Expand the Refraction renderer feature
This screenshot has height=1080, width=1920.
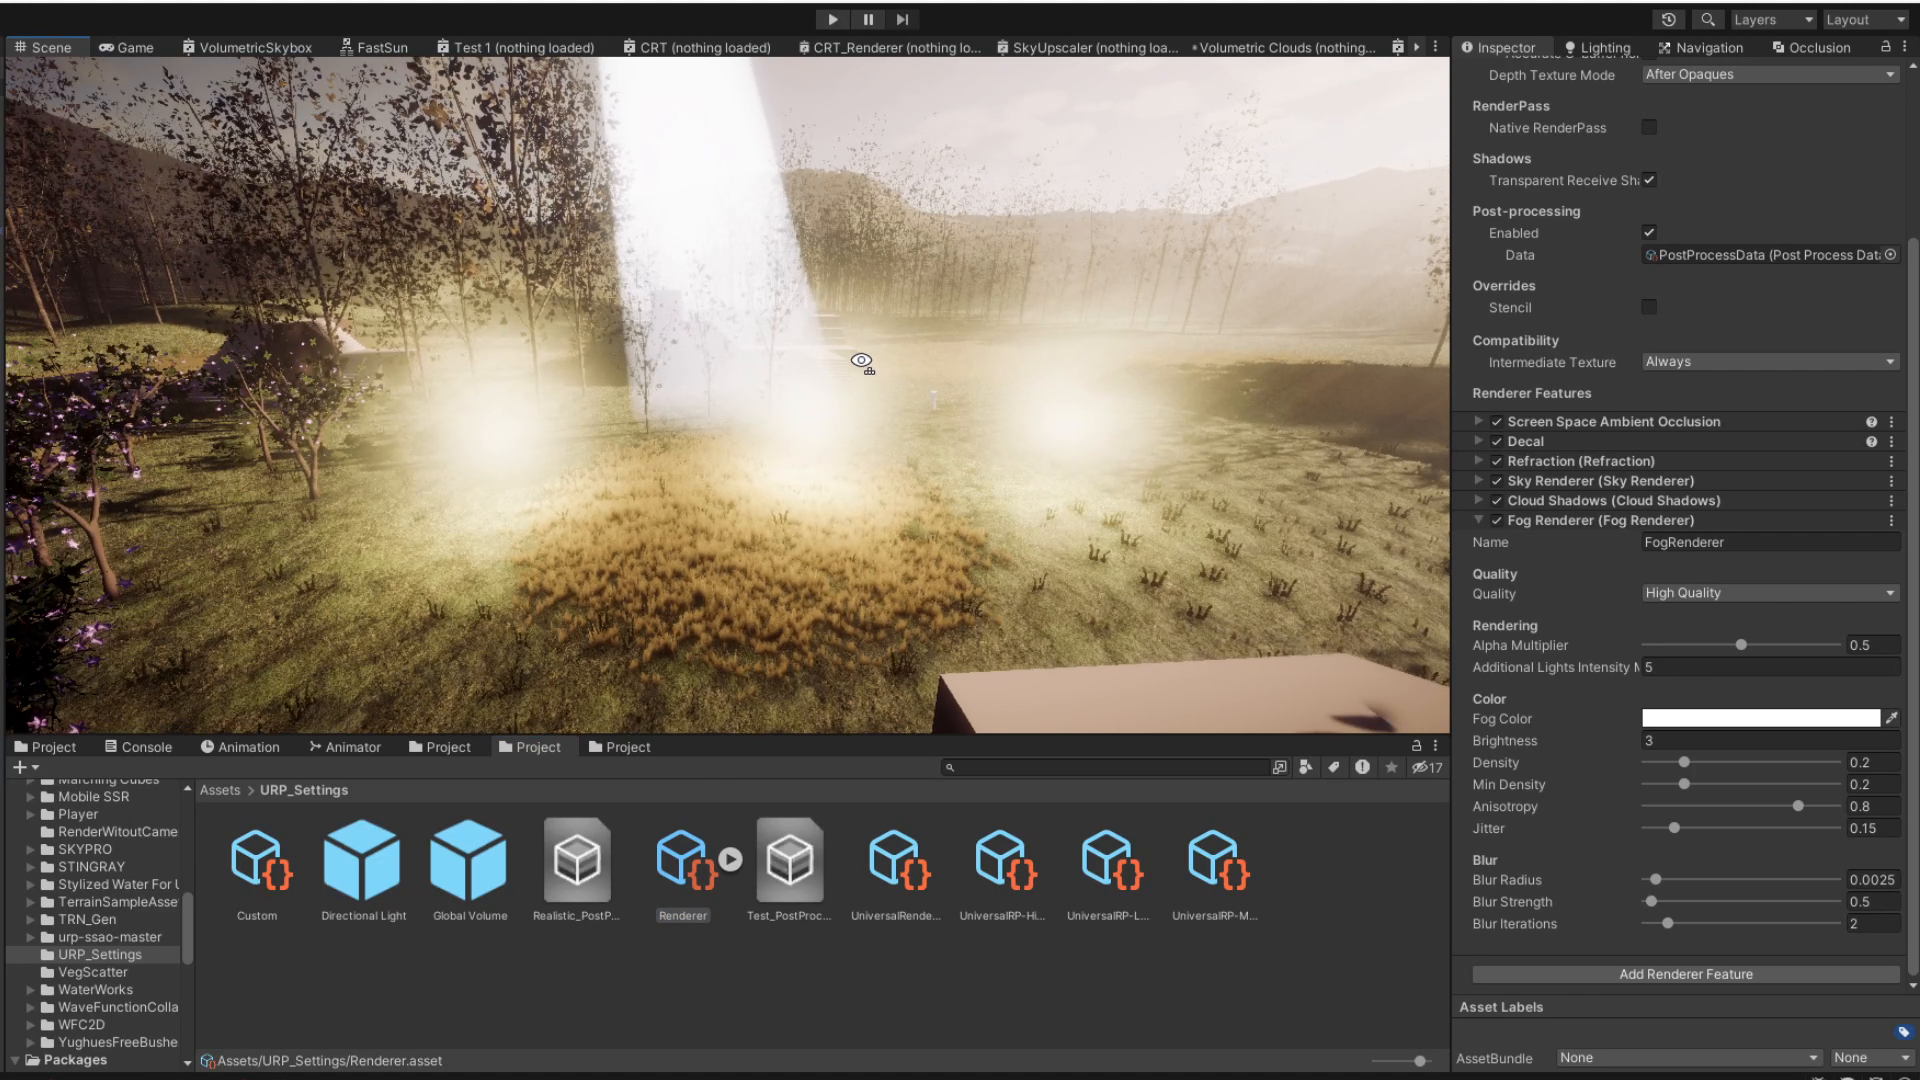click(x=1478, y=460)
